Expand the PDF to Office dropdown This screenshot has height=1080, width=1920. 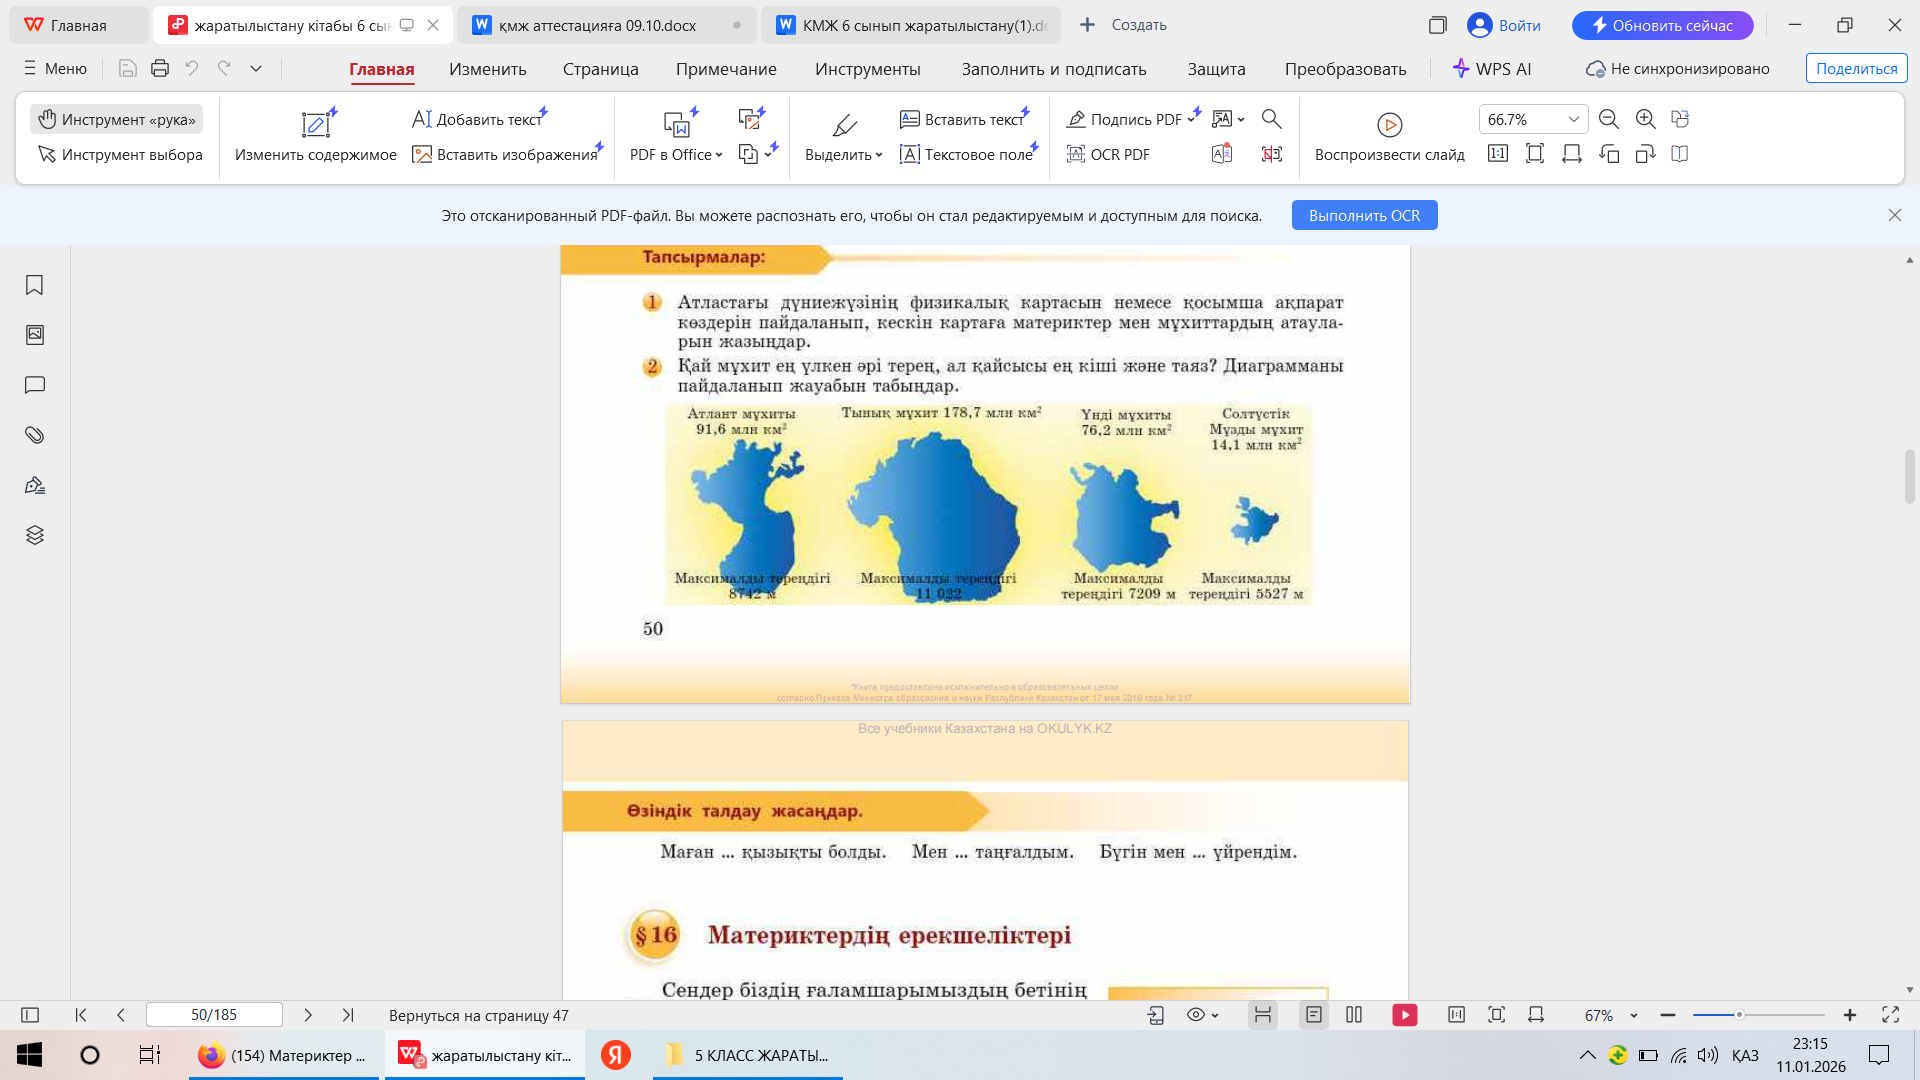[718, 155]
